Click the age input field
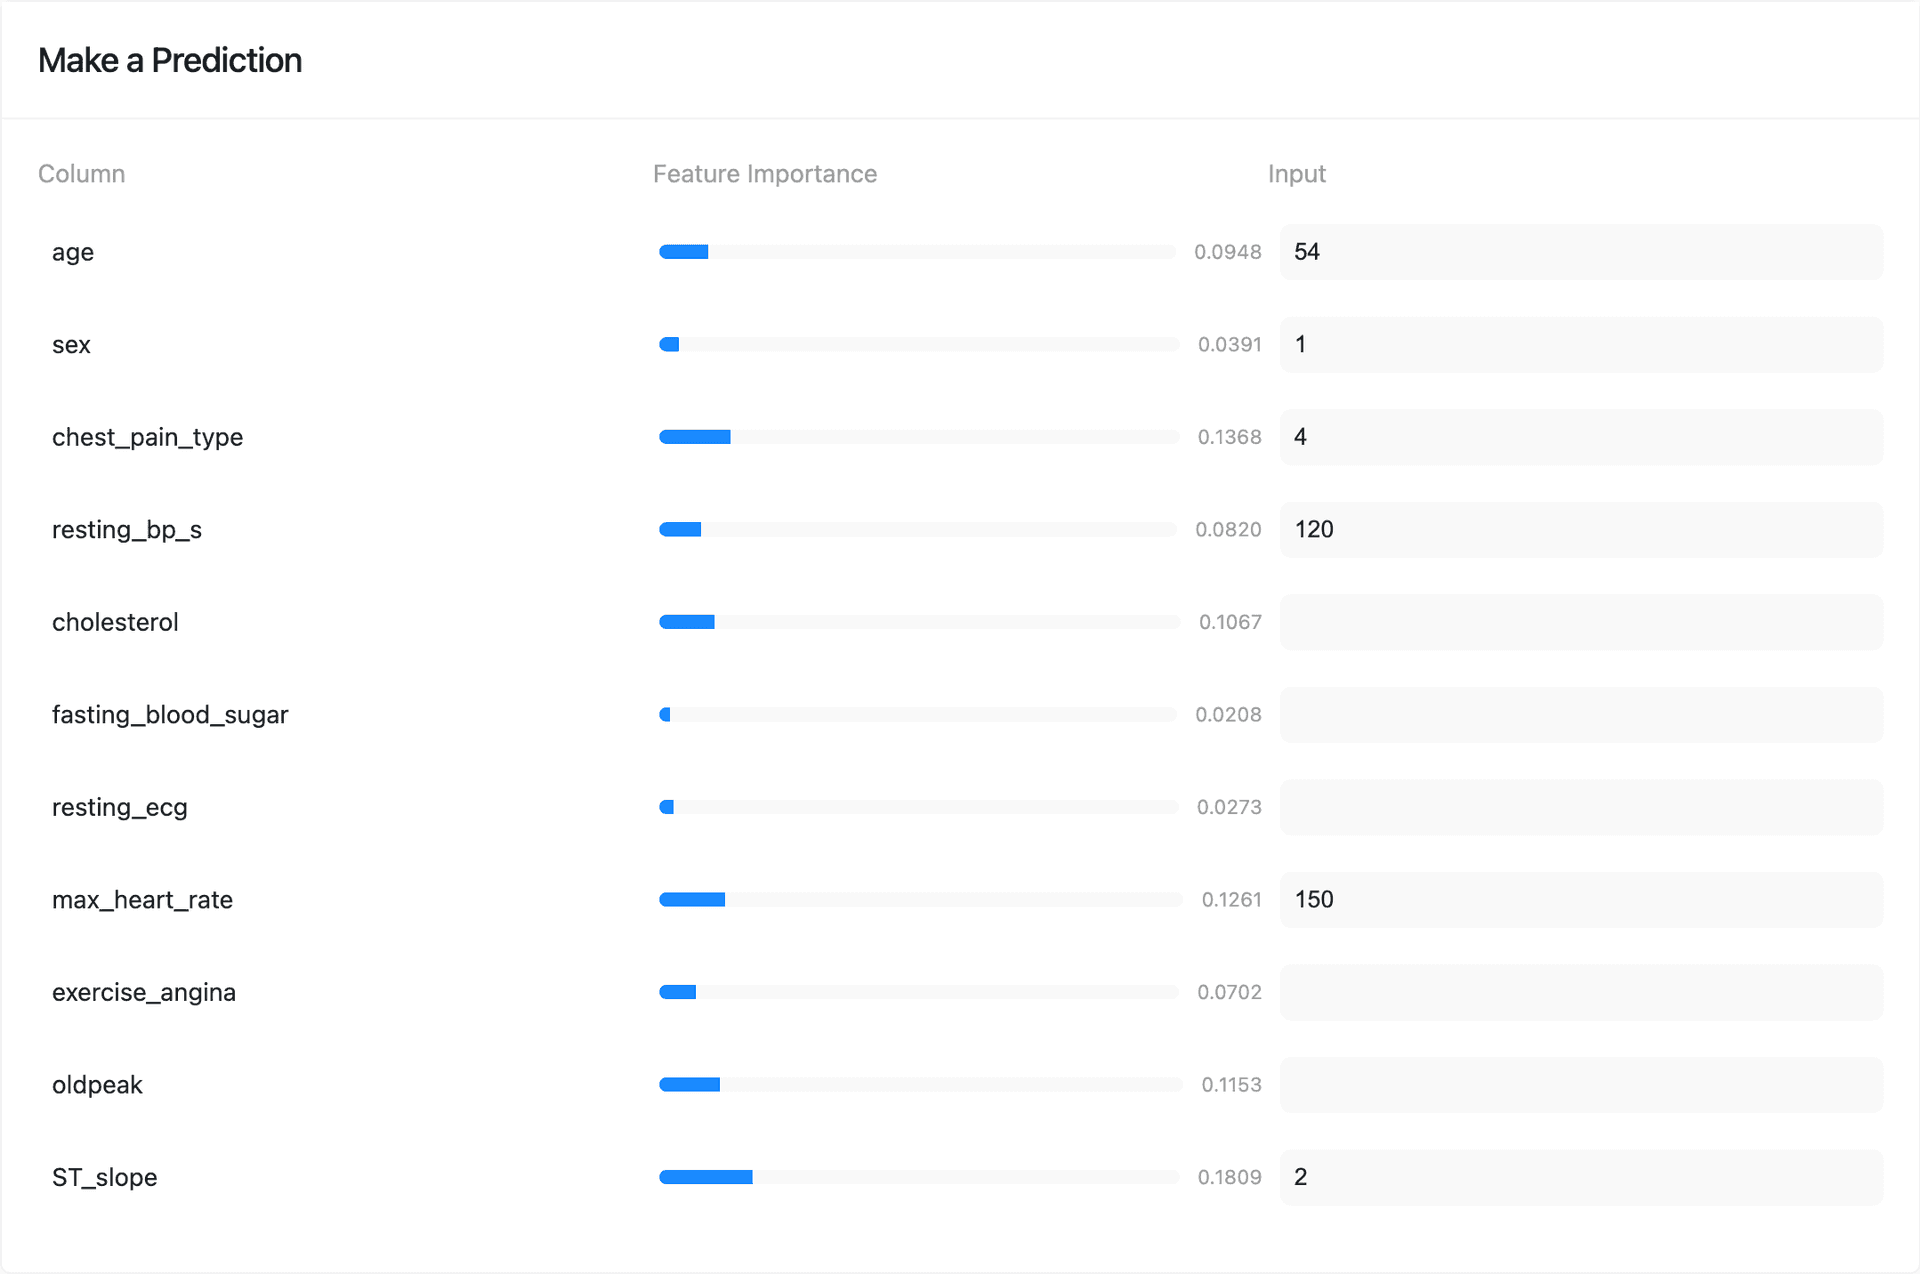 [x=1580, y=252]
